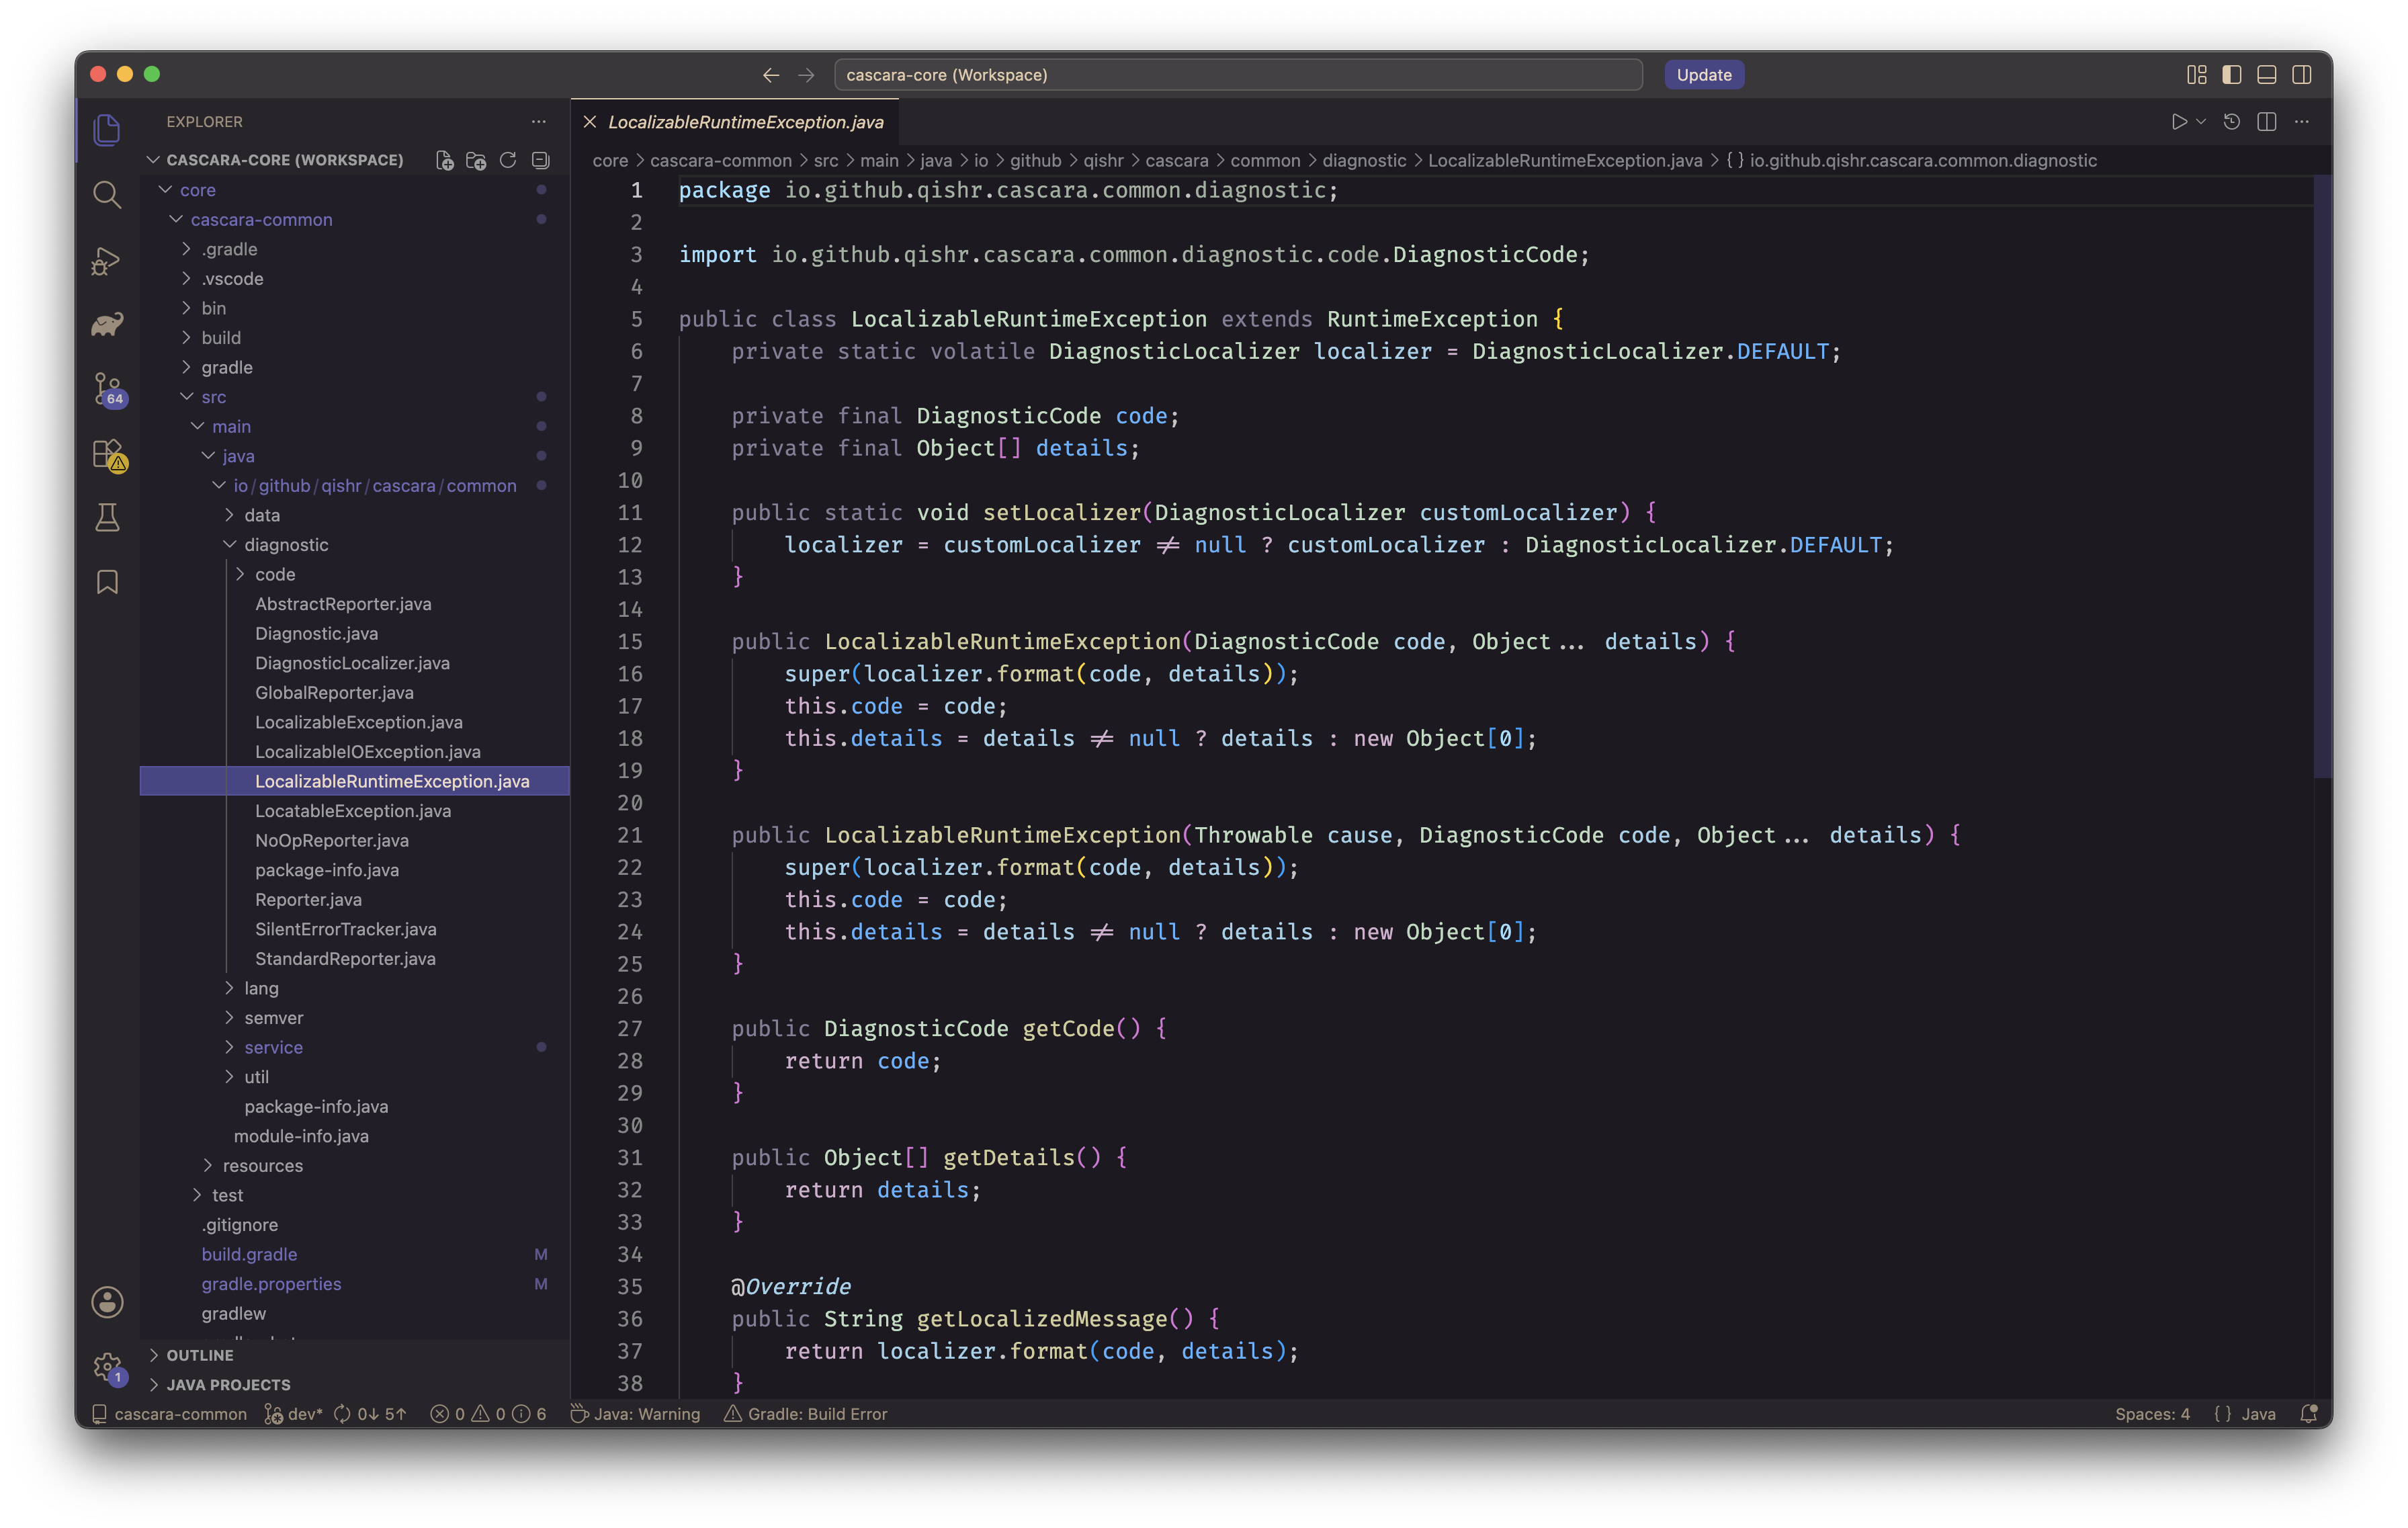
Task: Click the cascara-common breadcrumb segment
Action: coord(720,160)
